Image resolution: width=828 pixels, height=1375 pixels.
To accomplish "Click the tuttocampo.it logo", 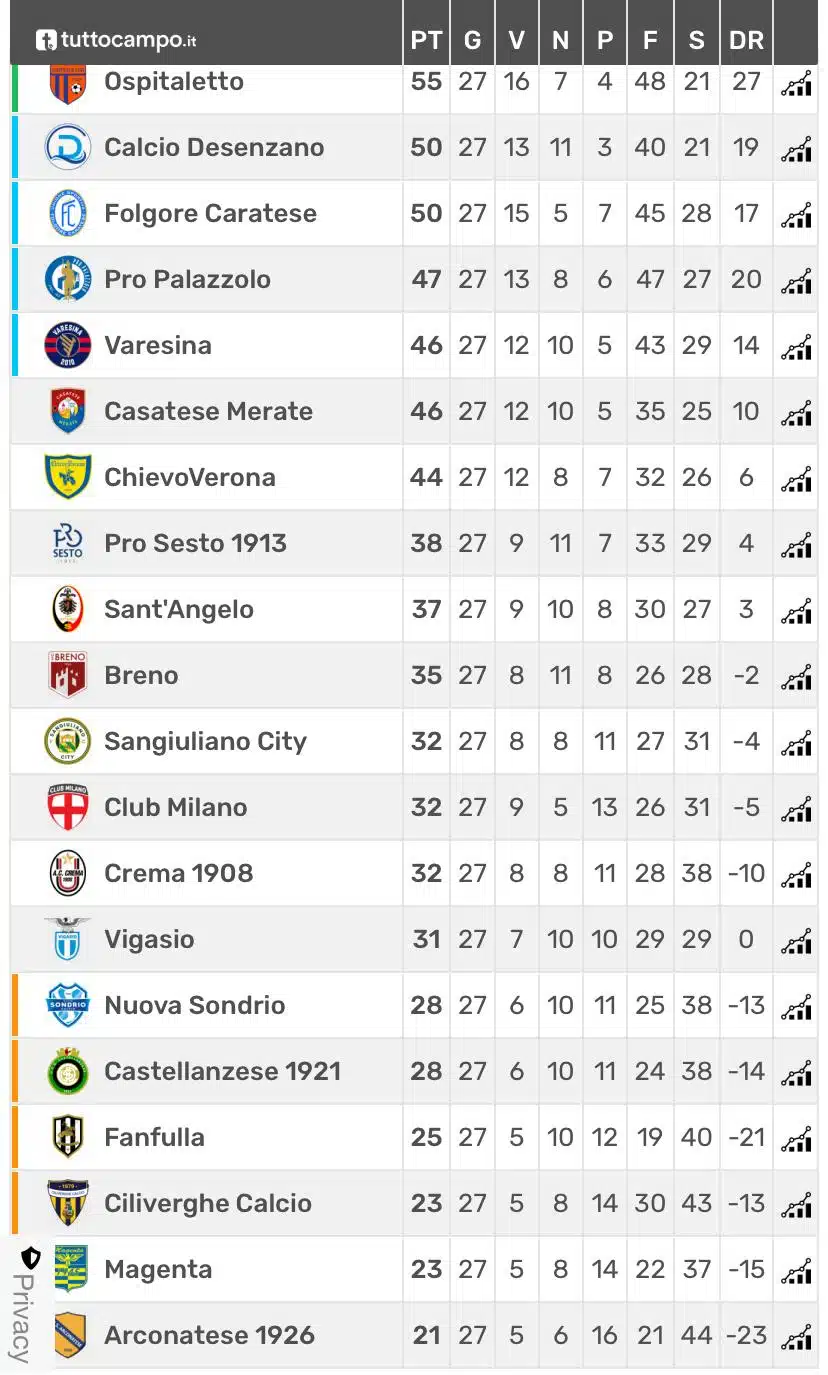I will coord(116,40).
